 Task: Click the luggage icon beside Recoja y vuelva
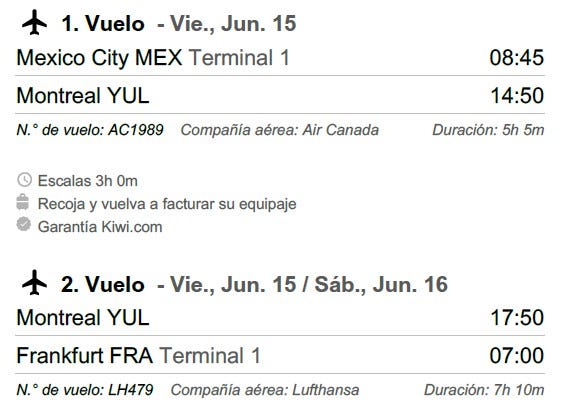coord(23,202)
